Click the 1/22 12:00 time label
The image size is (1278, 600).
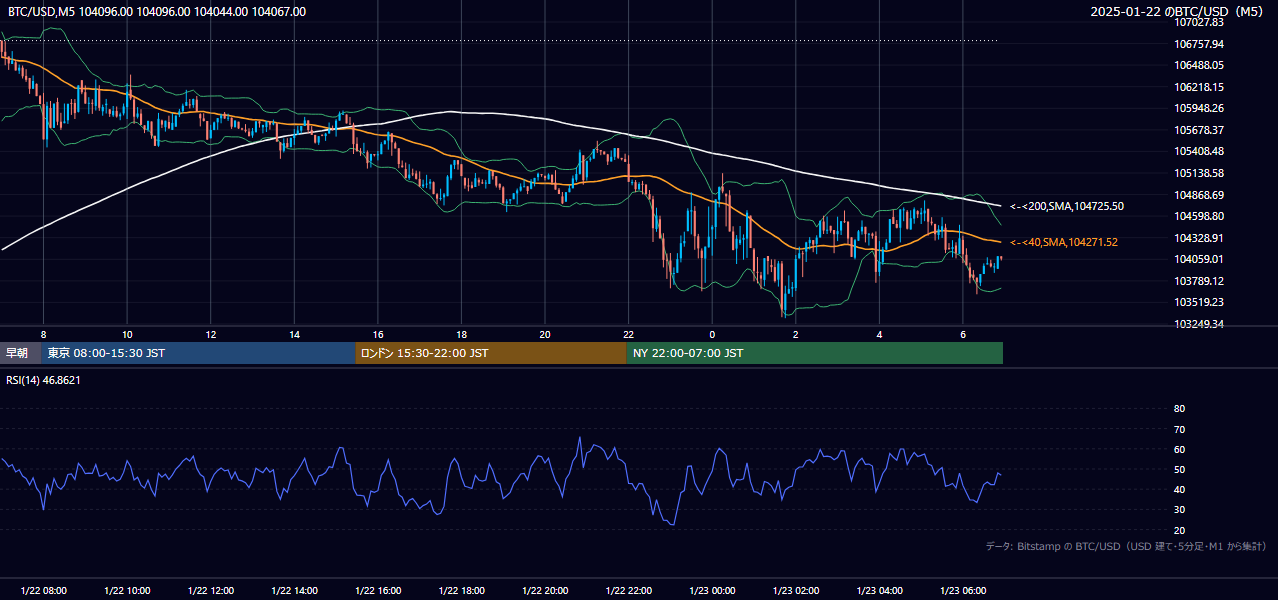pyautogui.click(x=210, y=591)
